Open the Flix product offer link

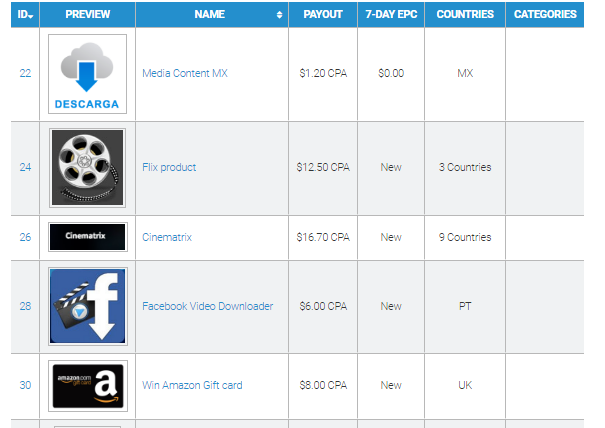tap(169, 167)
